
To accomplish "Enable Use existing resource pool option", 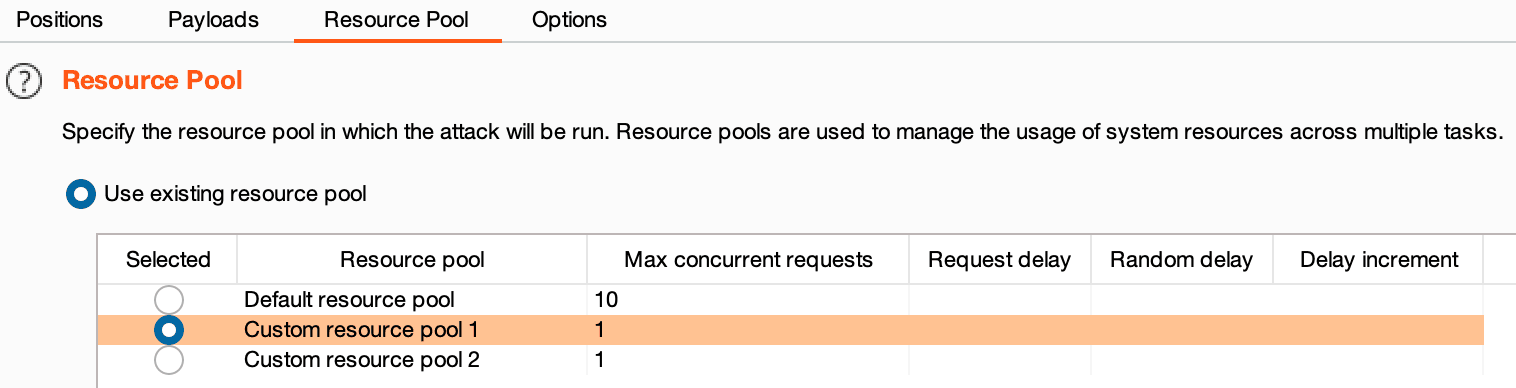I will pyautogui.click(x=81, y=194).
